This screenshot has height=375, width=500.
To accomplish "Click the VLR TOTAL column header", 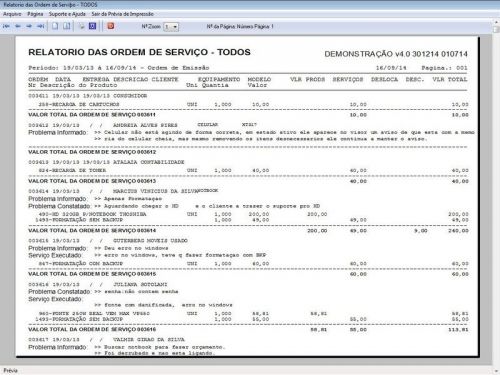I will click(450, 79).
